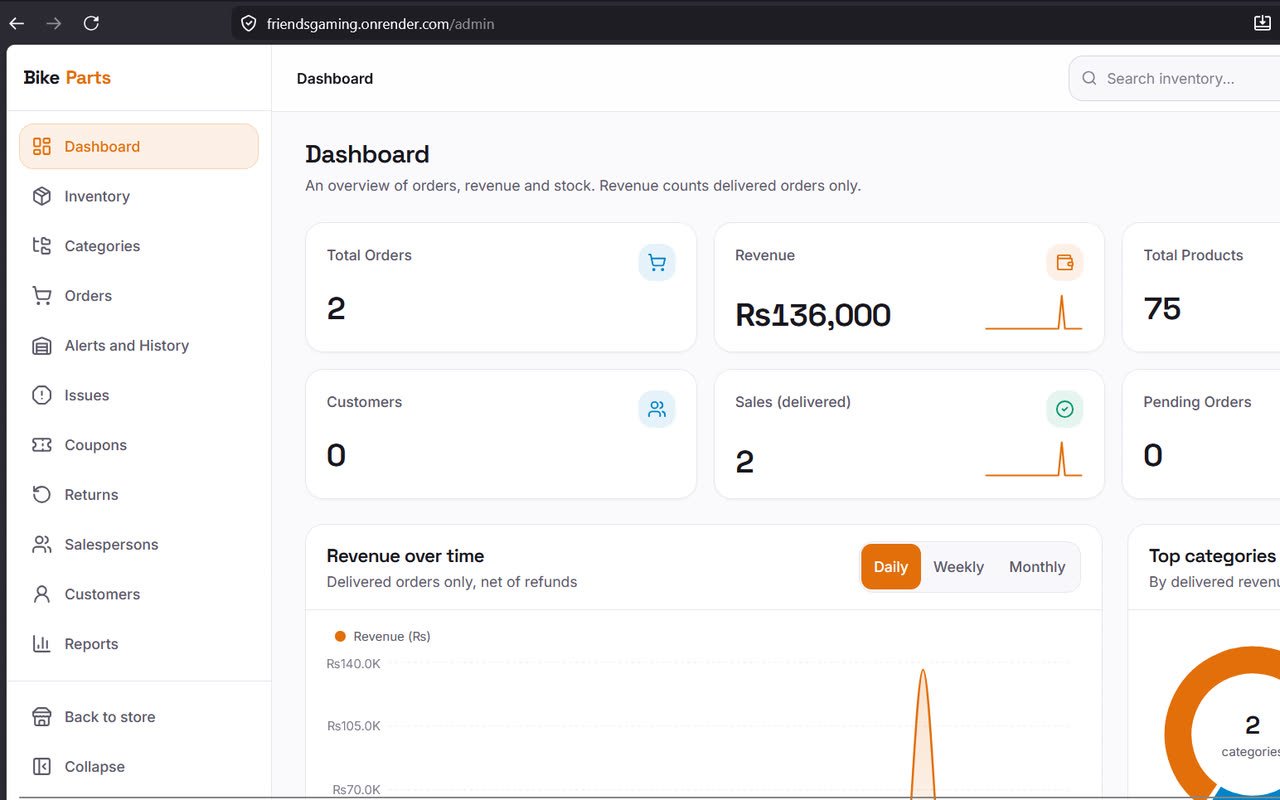Click the Back to store shop icon
The image size is (1280, 800).
(42, 717)
